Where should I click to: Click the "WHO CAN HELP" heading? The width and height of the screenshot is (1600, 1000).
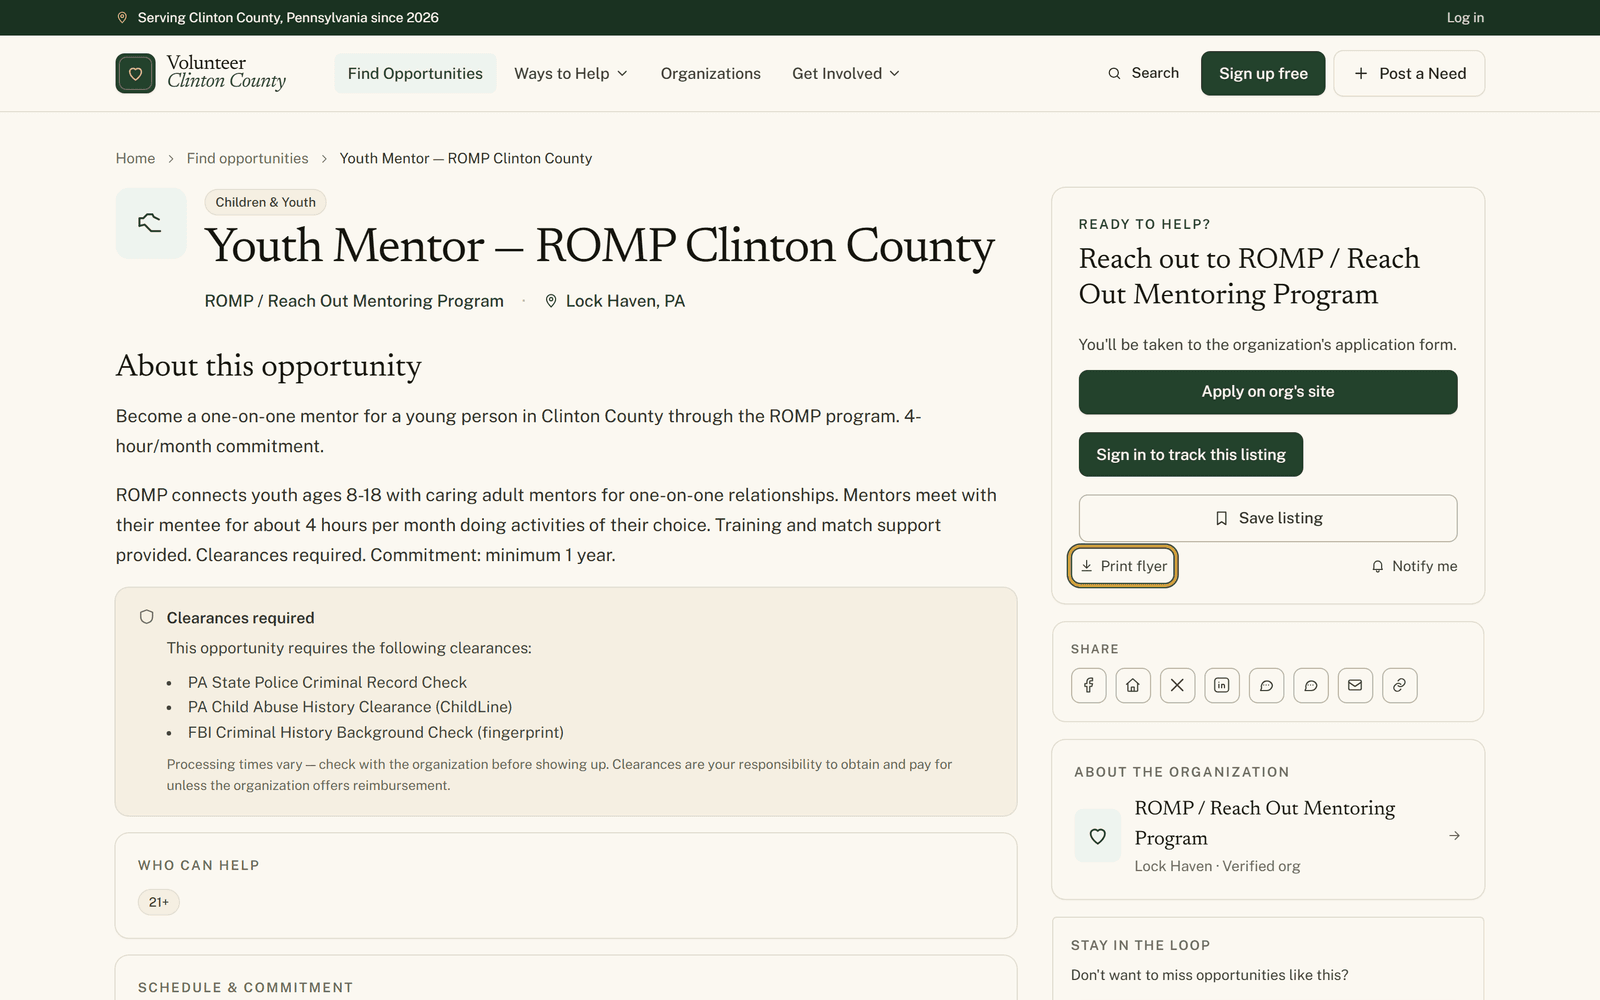(x=198, y=865)
